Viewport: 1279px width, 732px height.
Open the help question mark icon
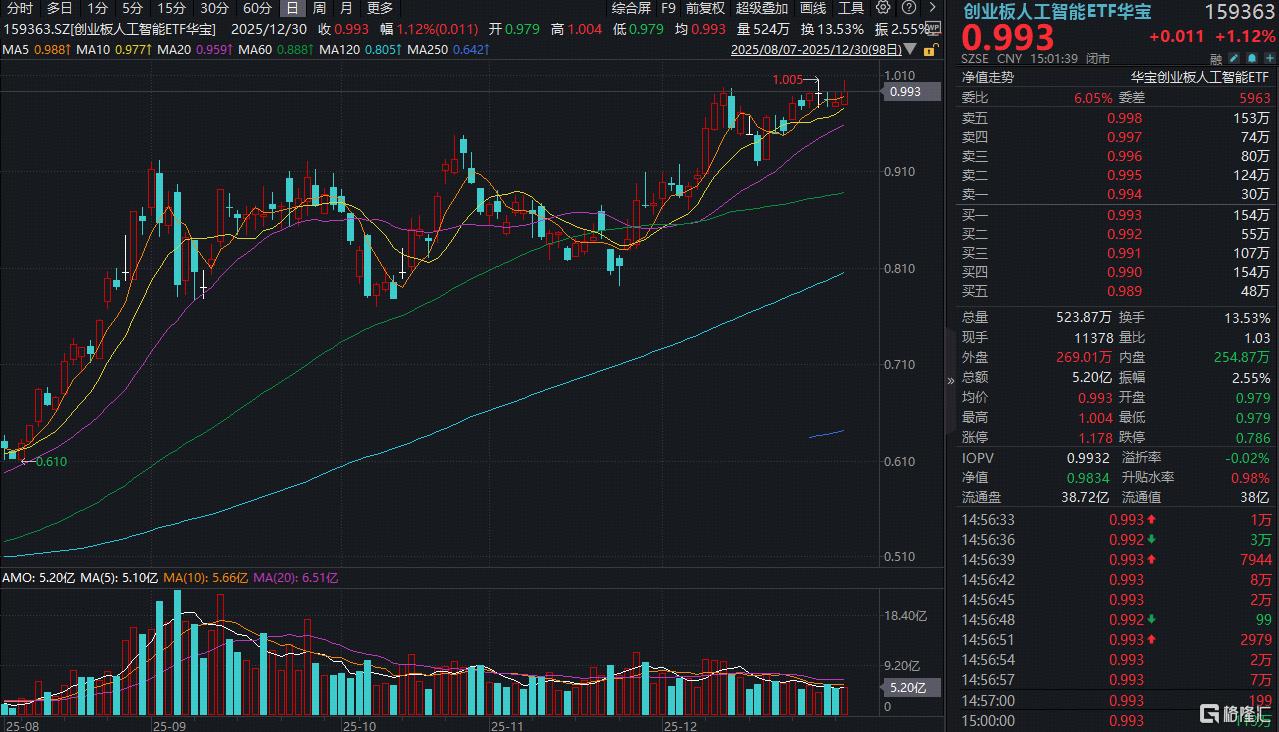coord(909,7)
